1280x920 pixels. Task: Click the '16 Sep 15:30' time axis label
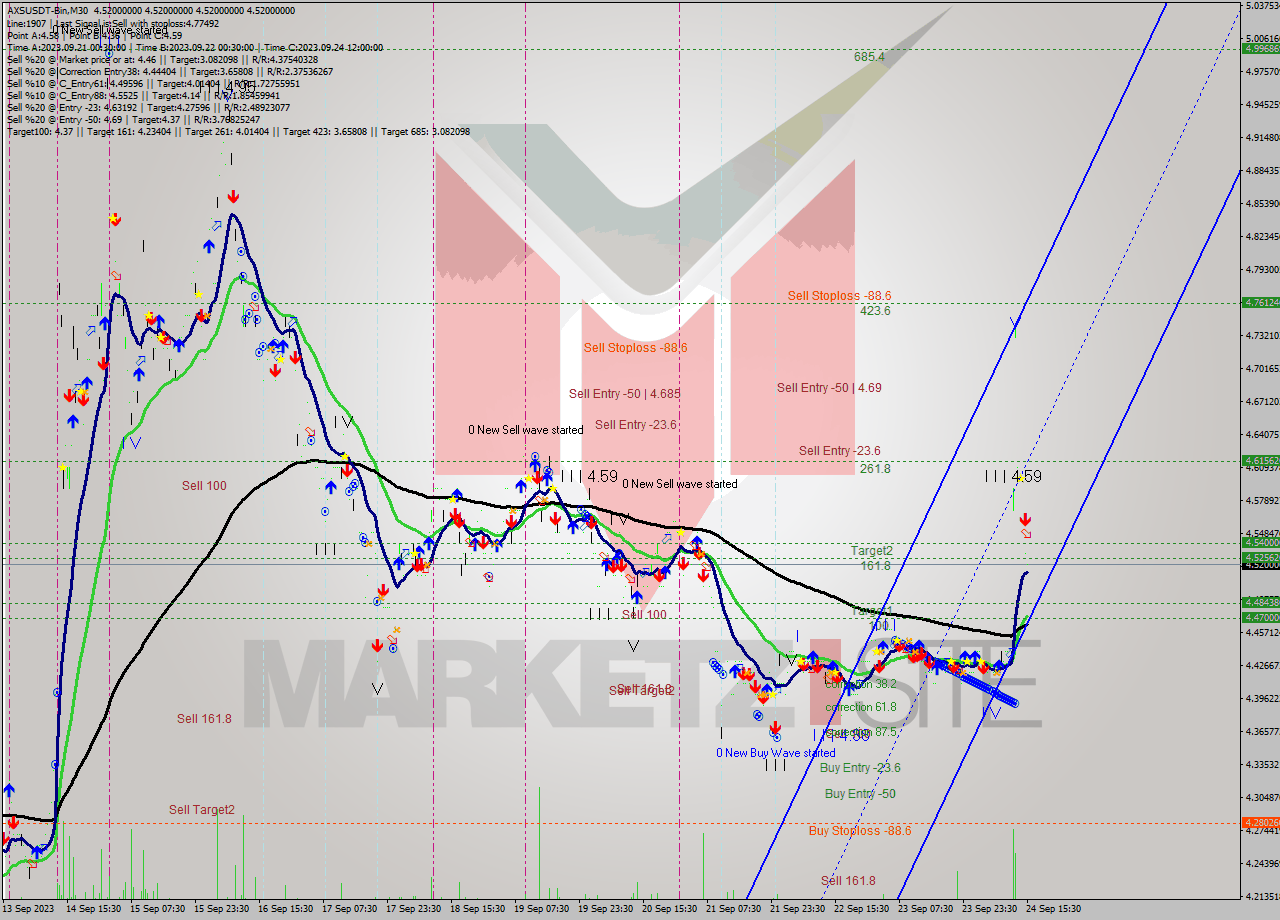[287, 909]
